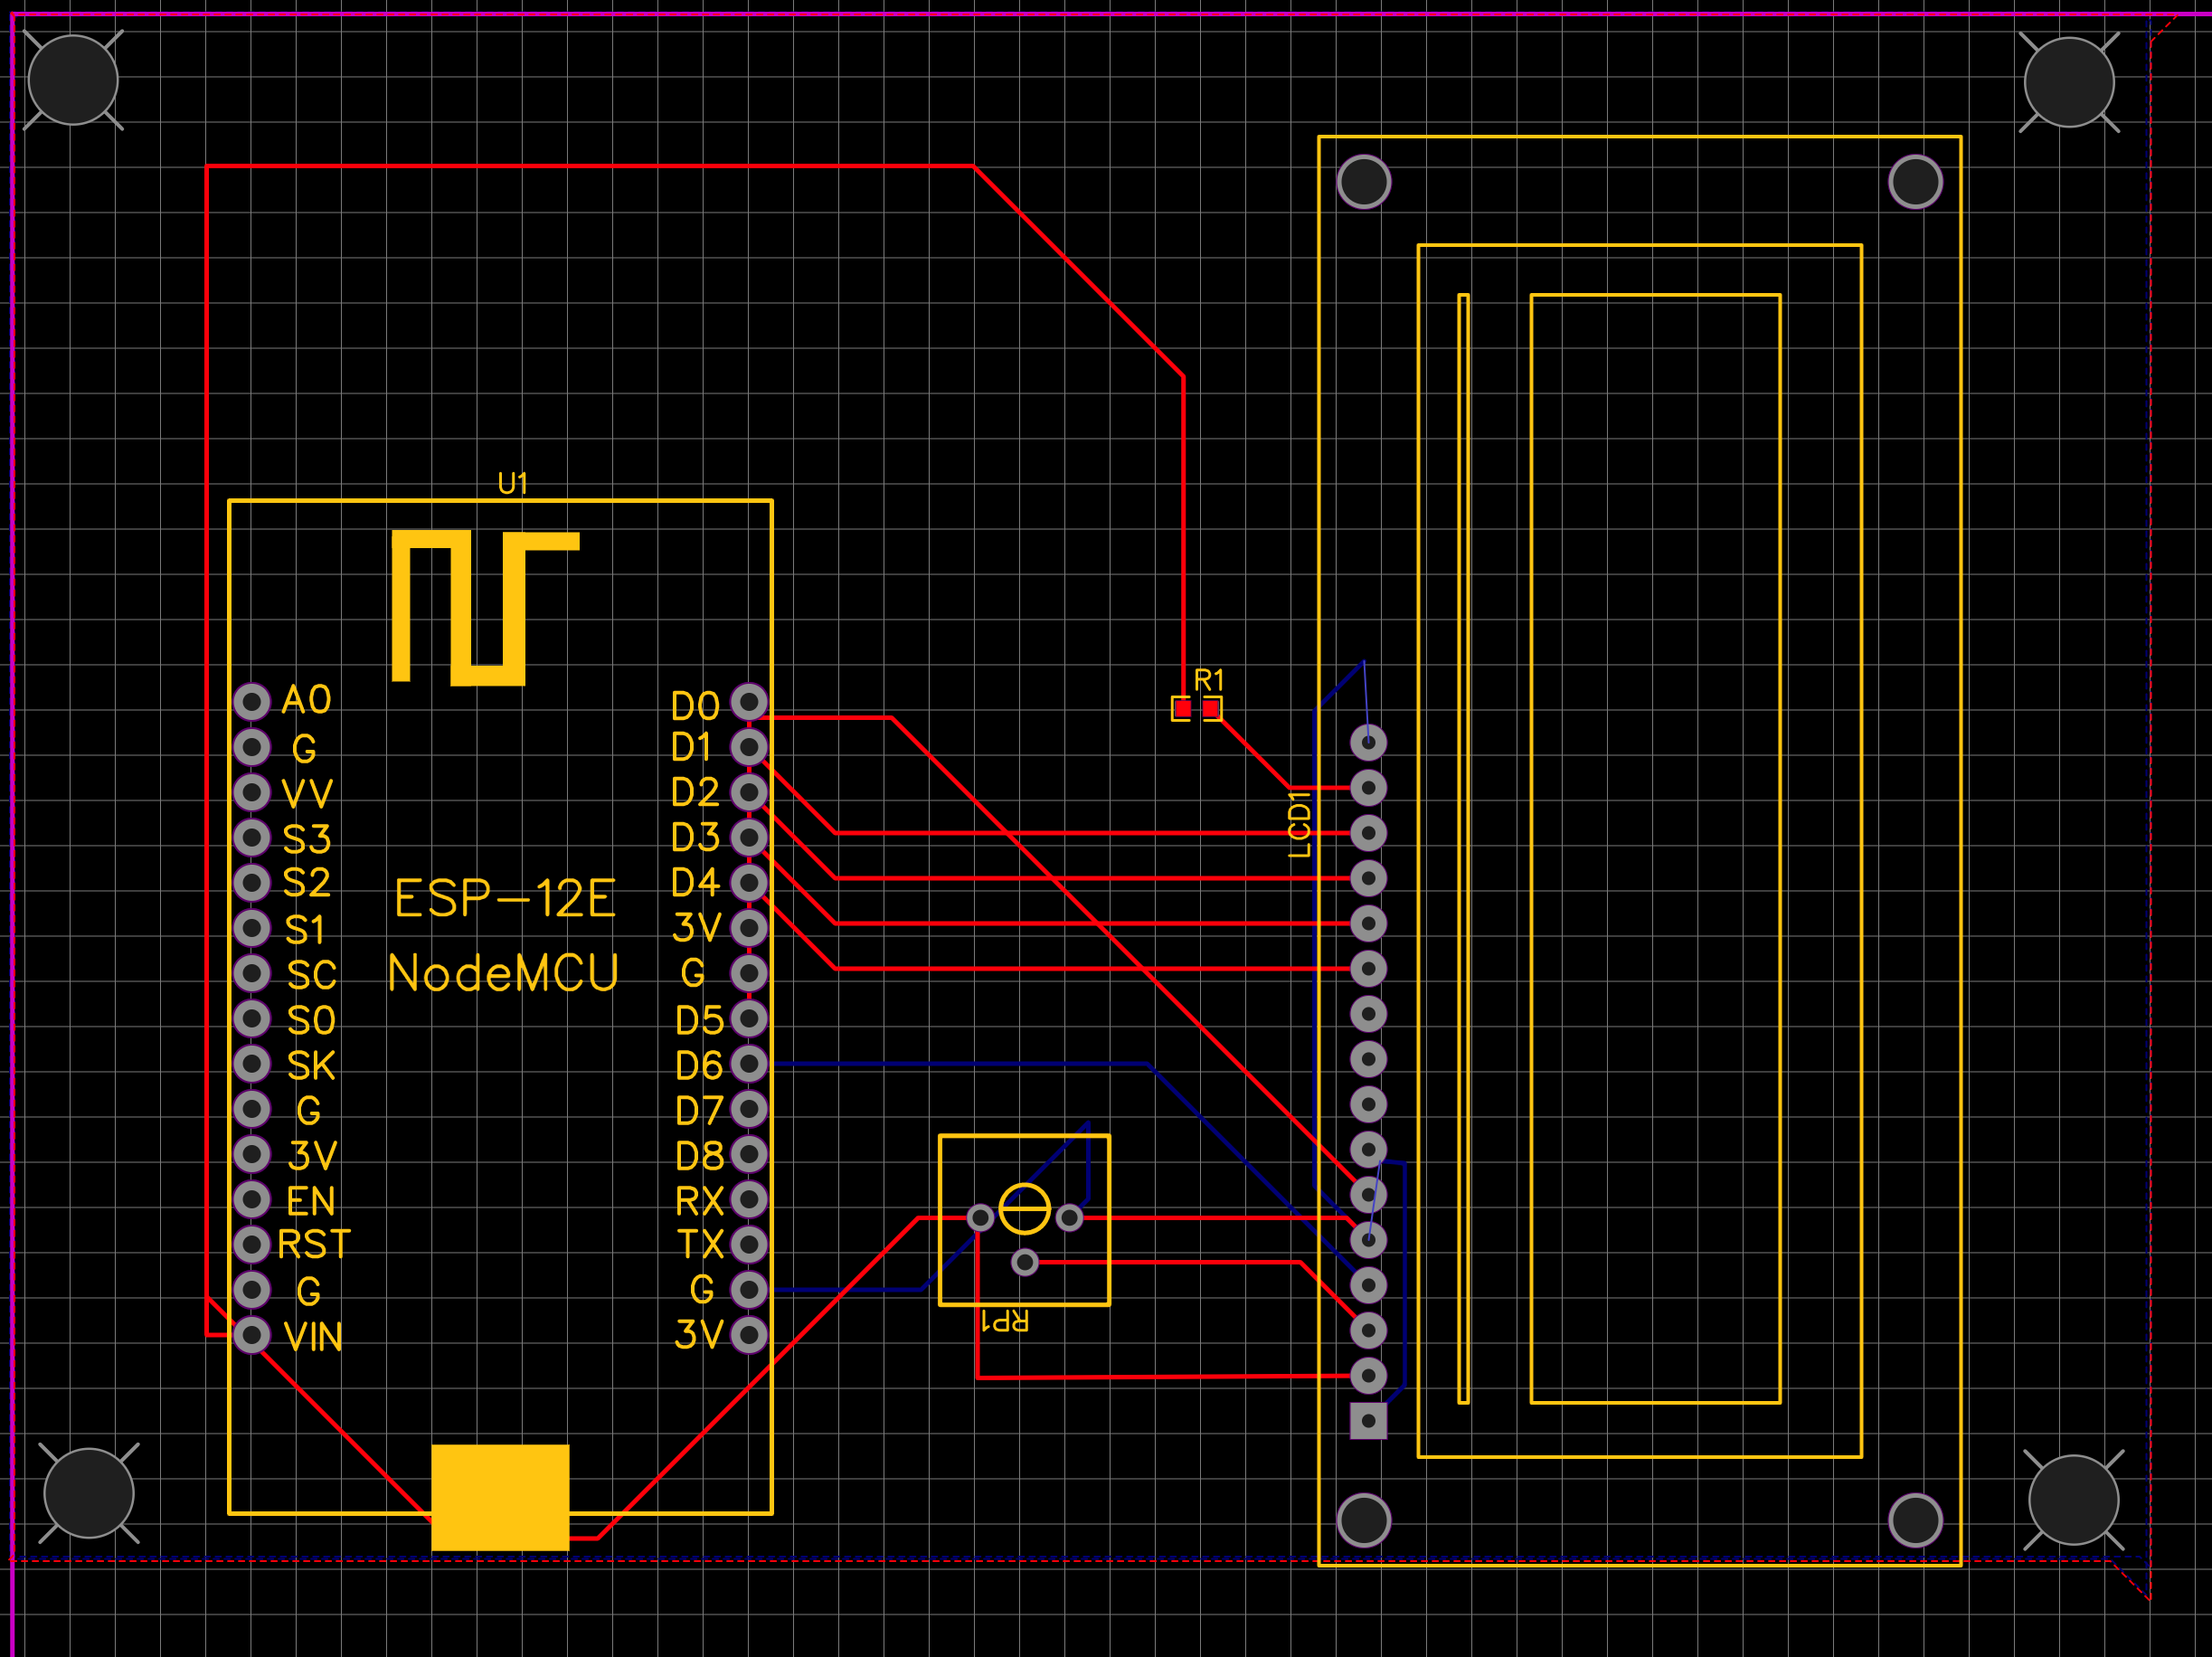Click the top-left board mounting hole
The width and height of the screenshot is (2212, 1657).
coord(73,80)
